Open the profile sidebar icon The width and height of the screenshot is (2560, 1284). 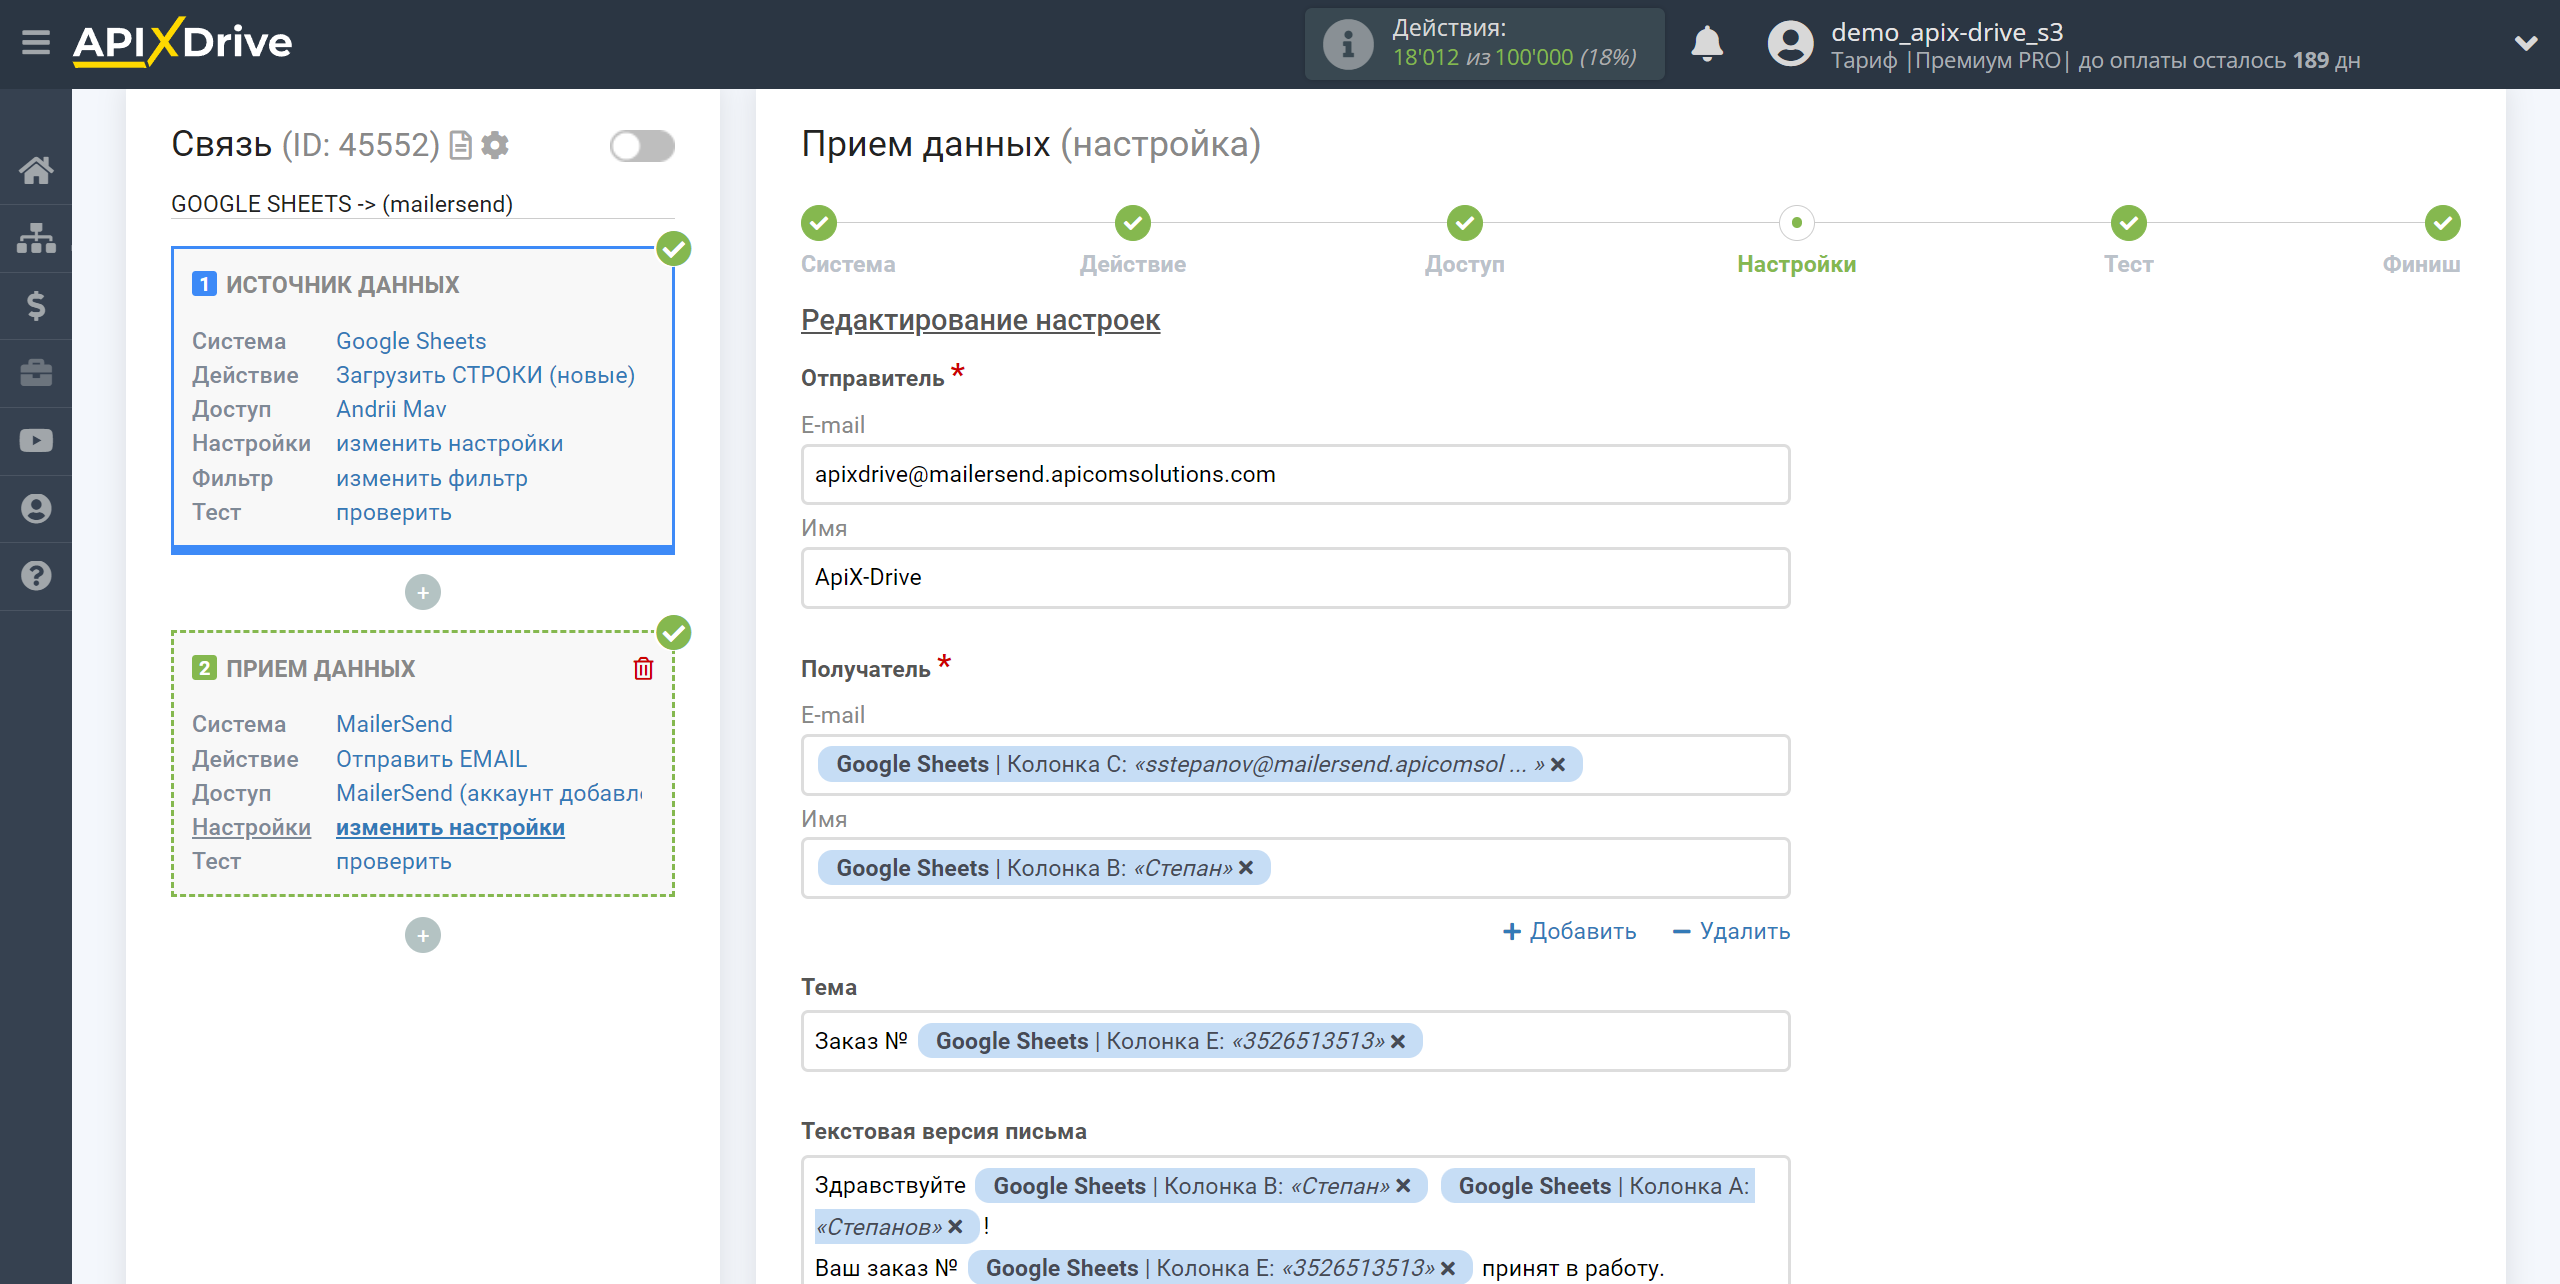(36, 508)
